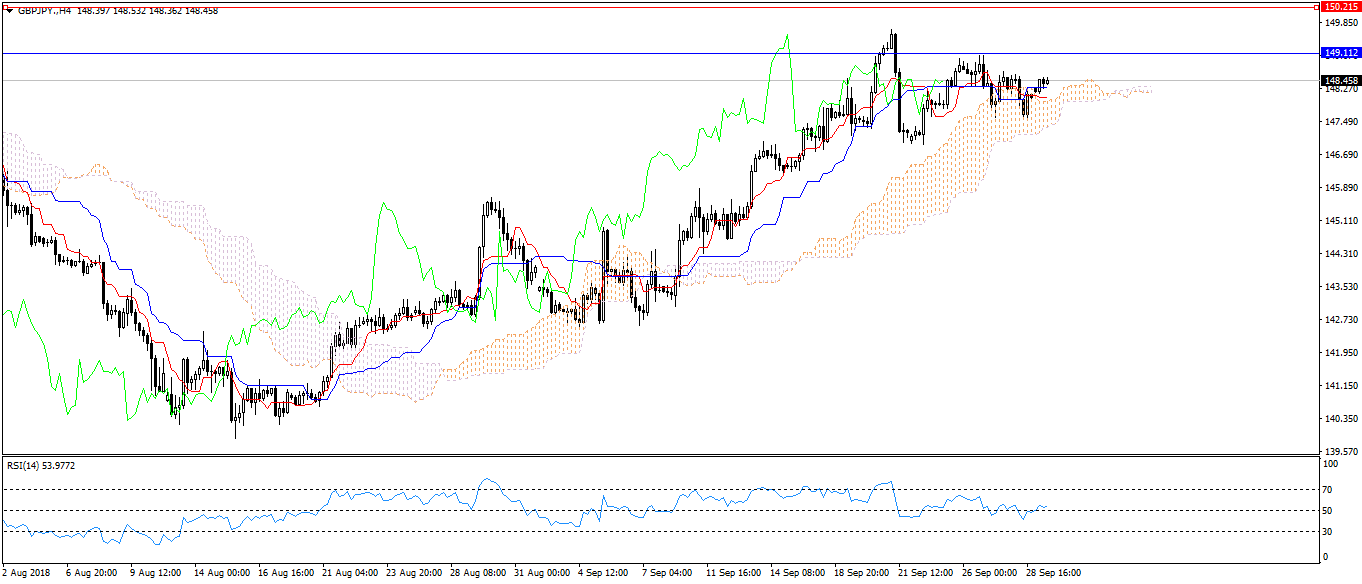Click the RSI scale value 100
This screenshot has width=1362, height=584.
[1332, 465]
